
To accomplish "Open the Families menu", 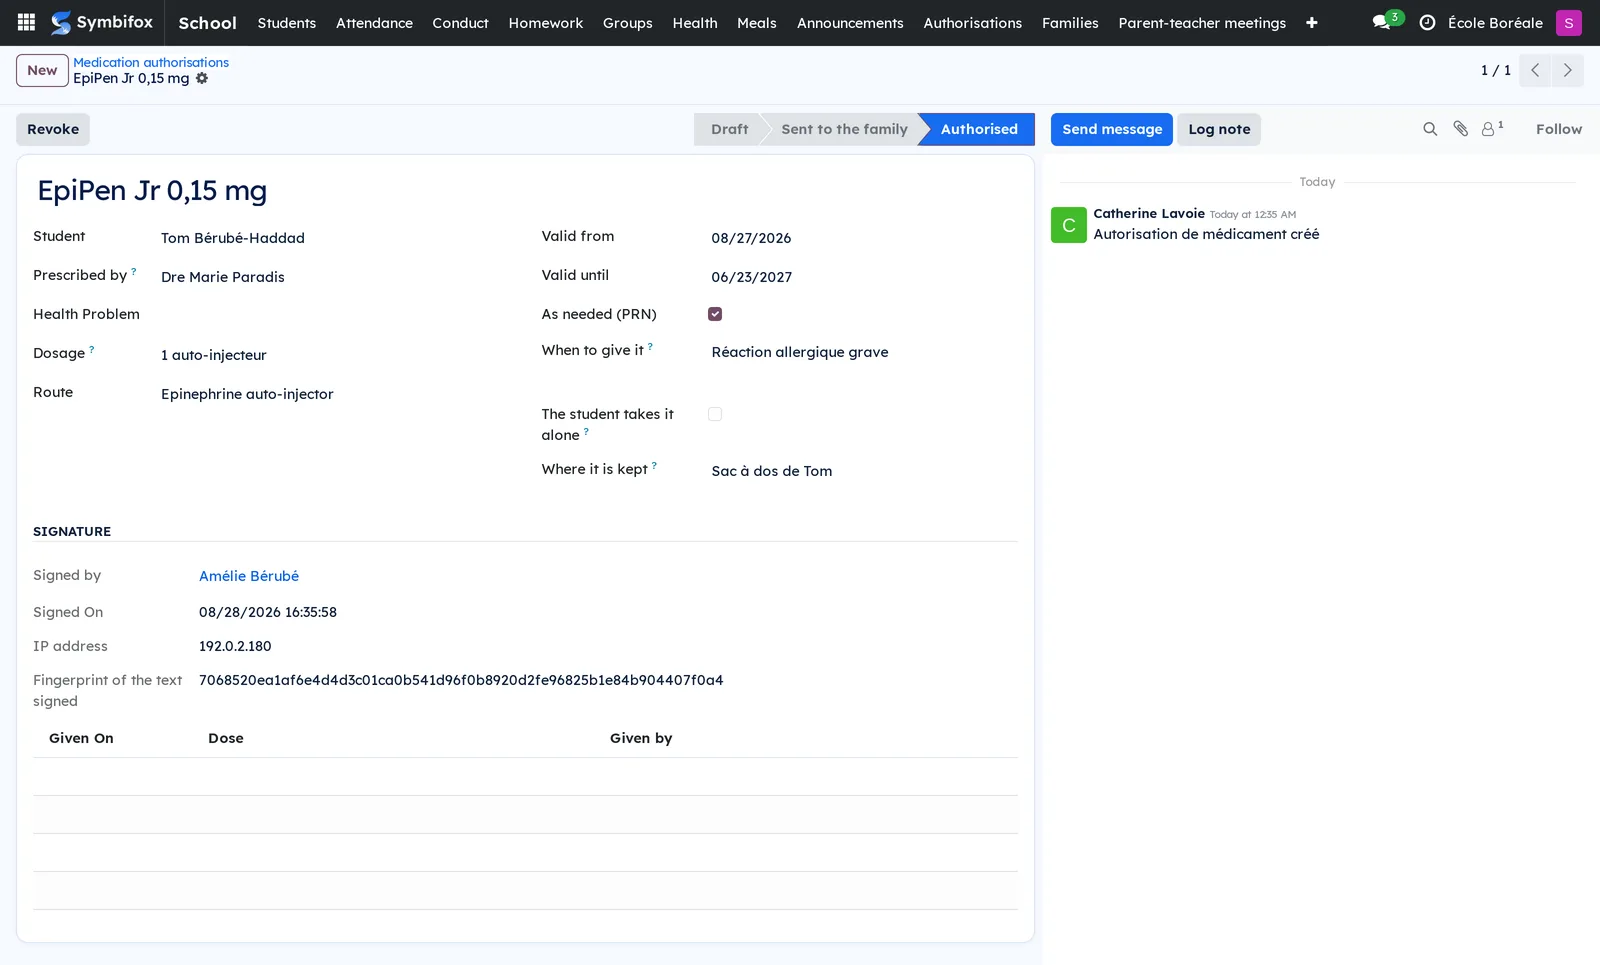I will click(1070, 23).
